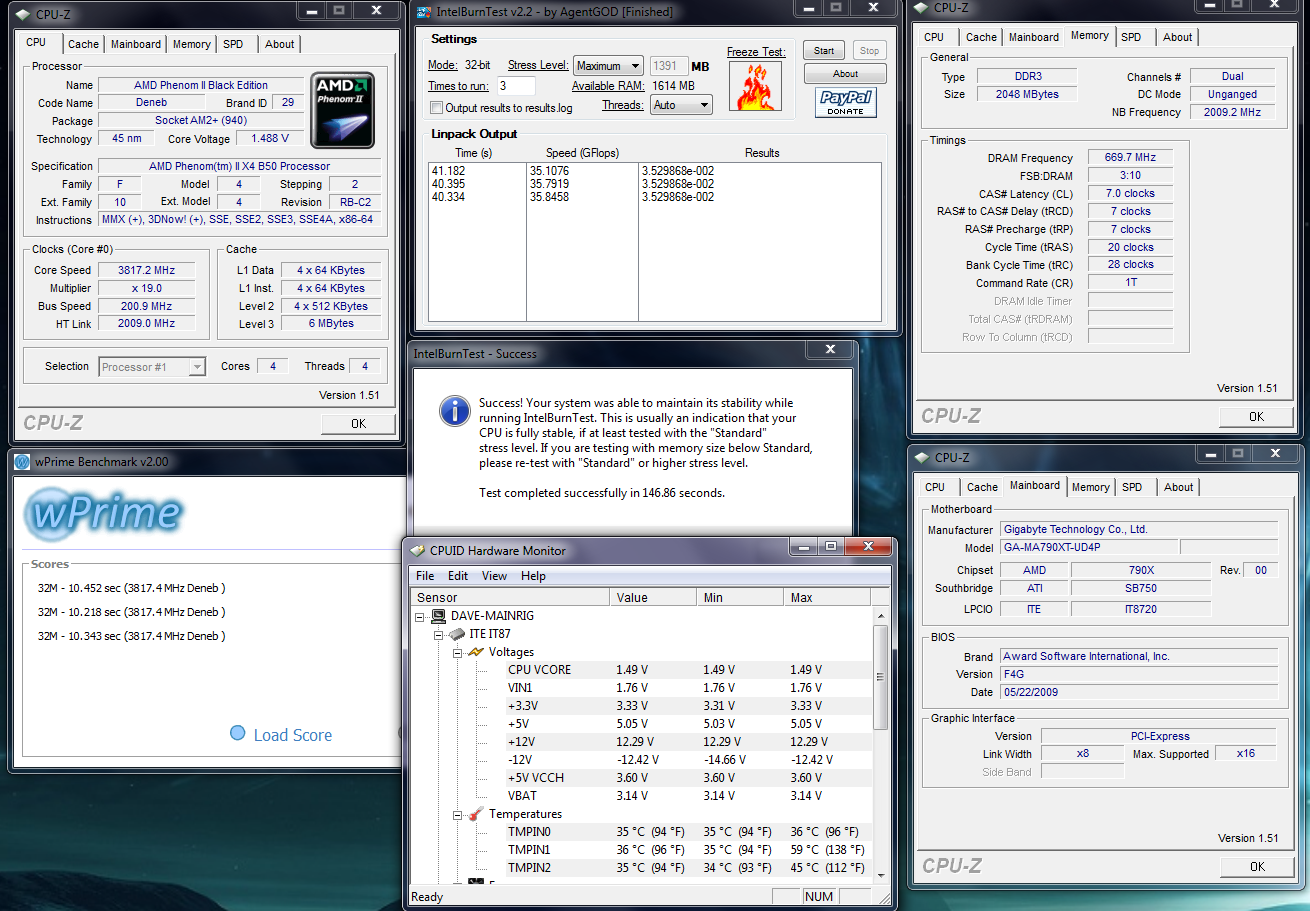Screen dimensions: 1310x911
Task: Click Load Score link in wPrime
Action: [292, 735]
